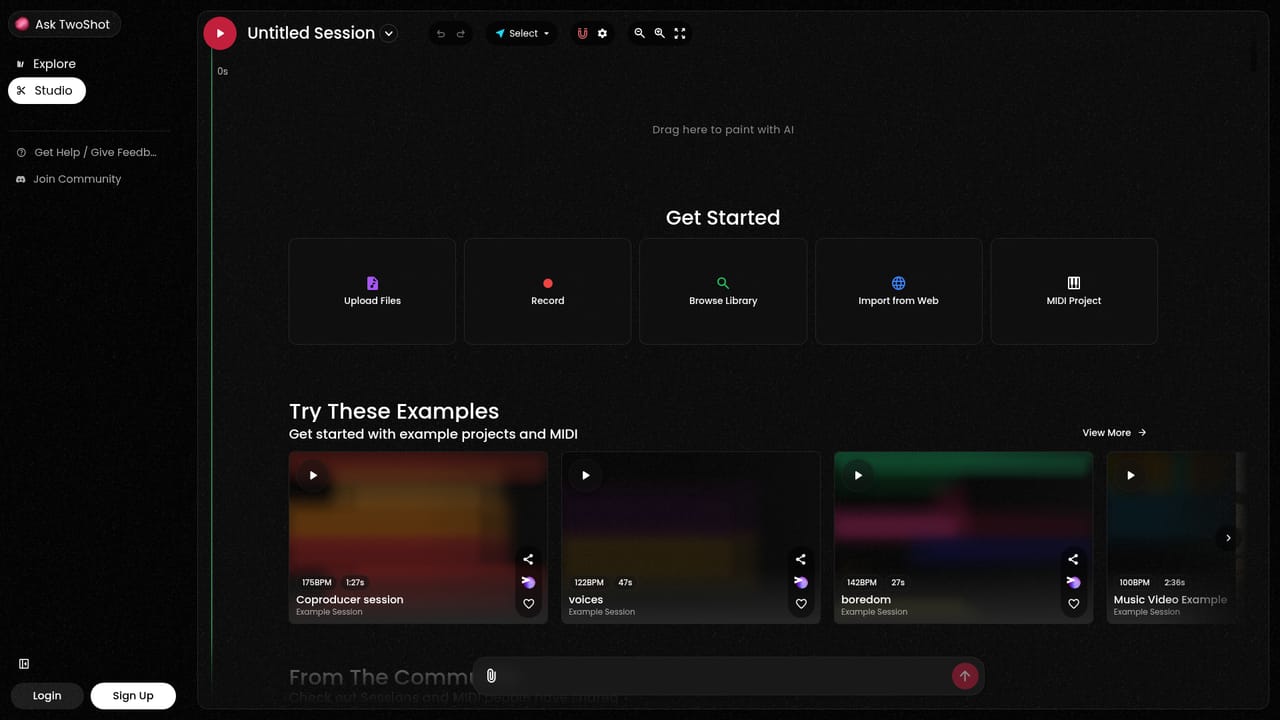The height and width of the screenshot is (720, 1280).
Task: Open the Select tool dropdown
Action: [523, 33]
